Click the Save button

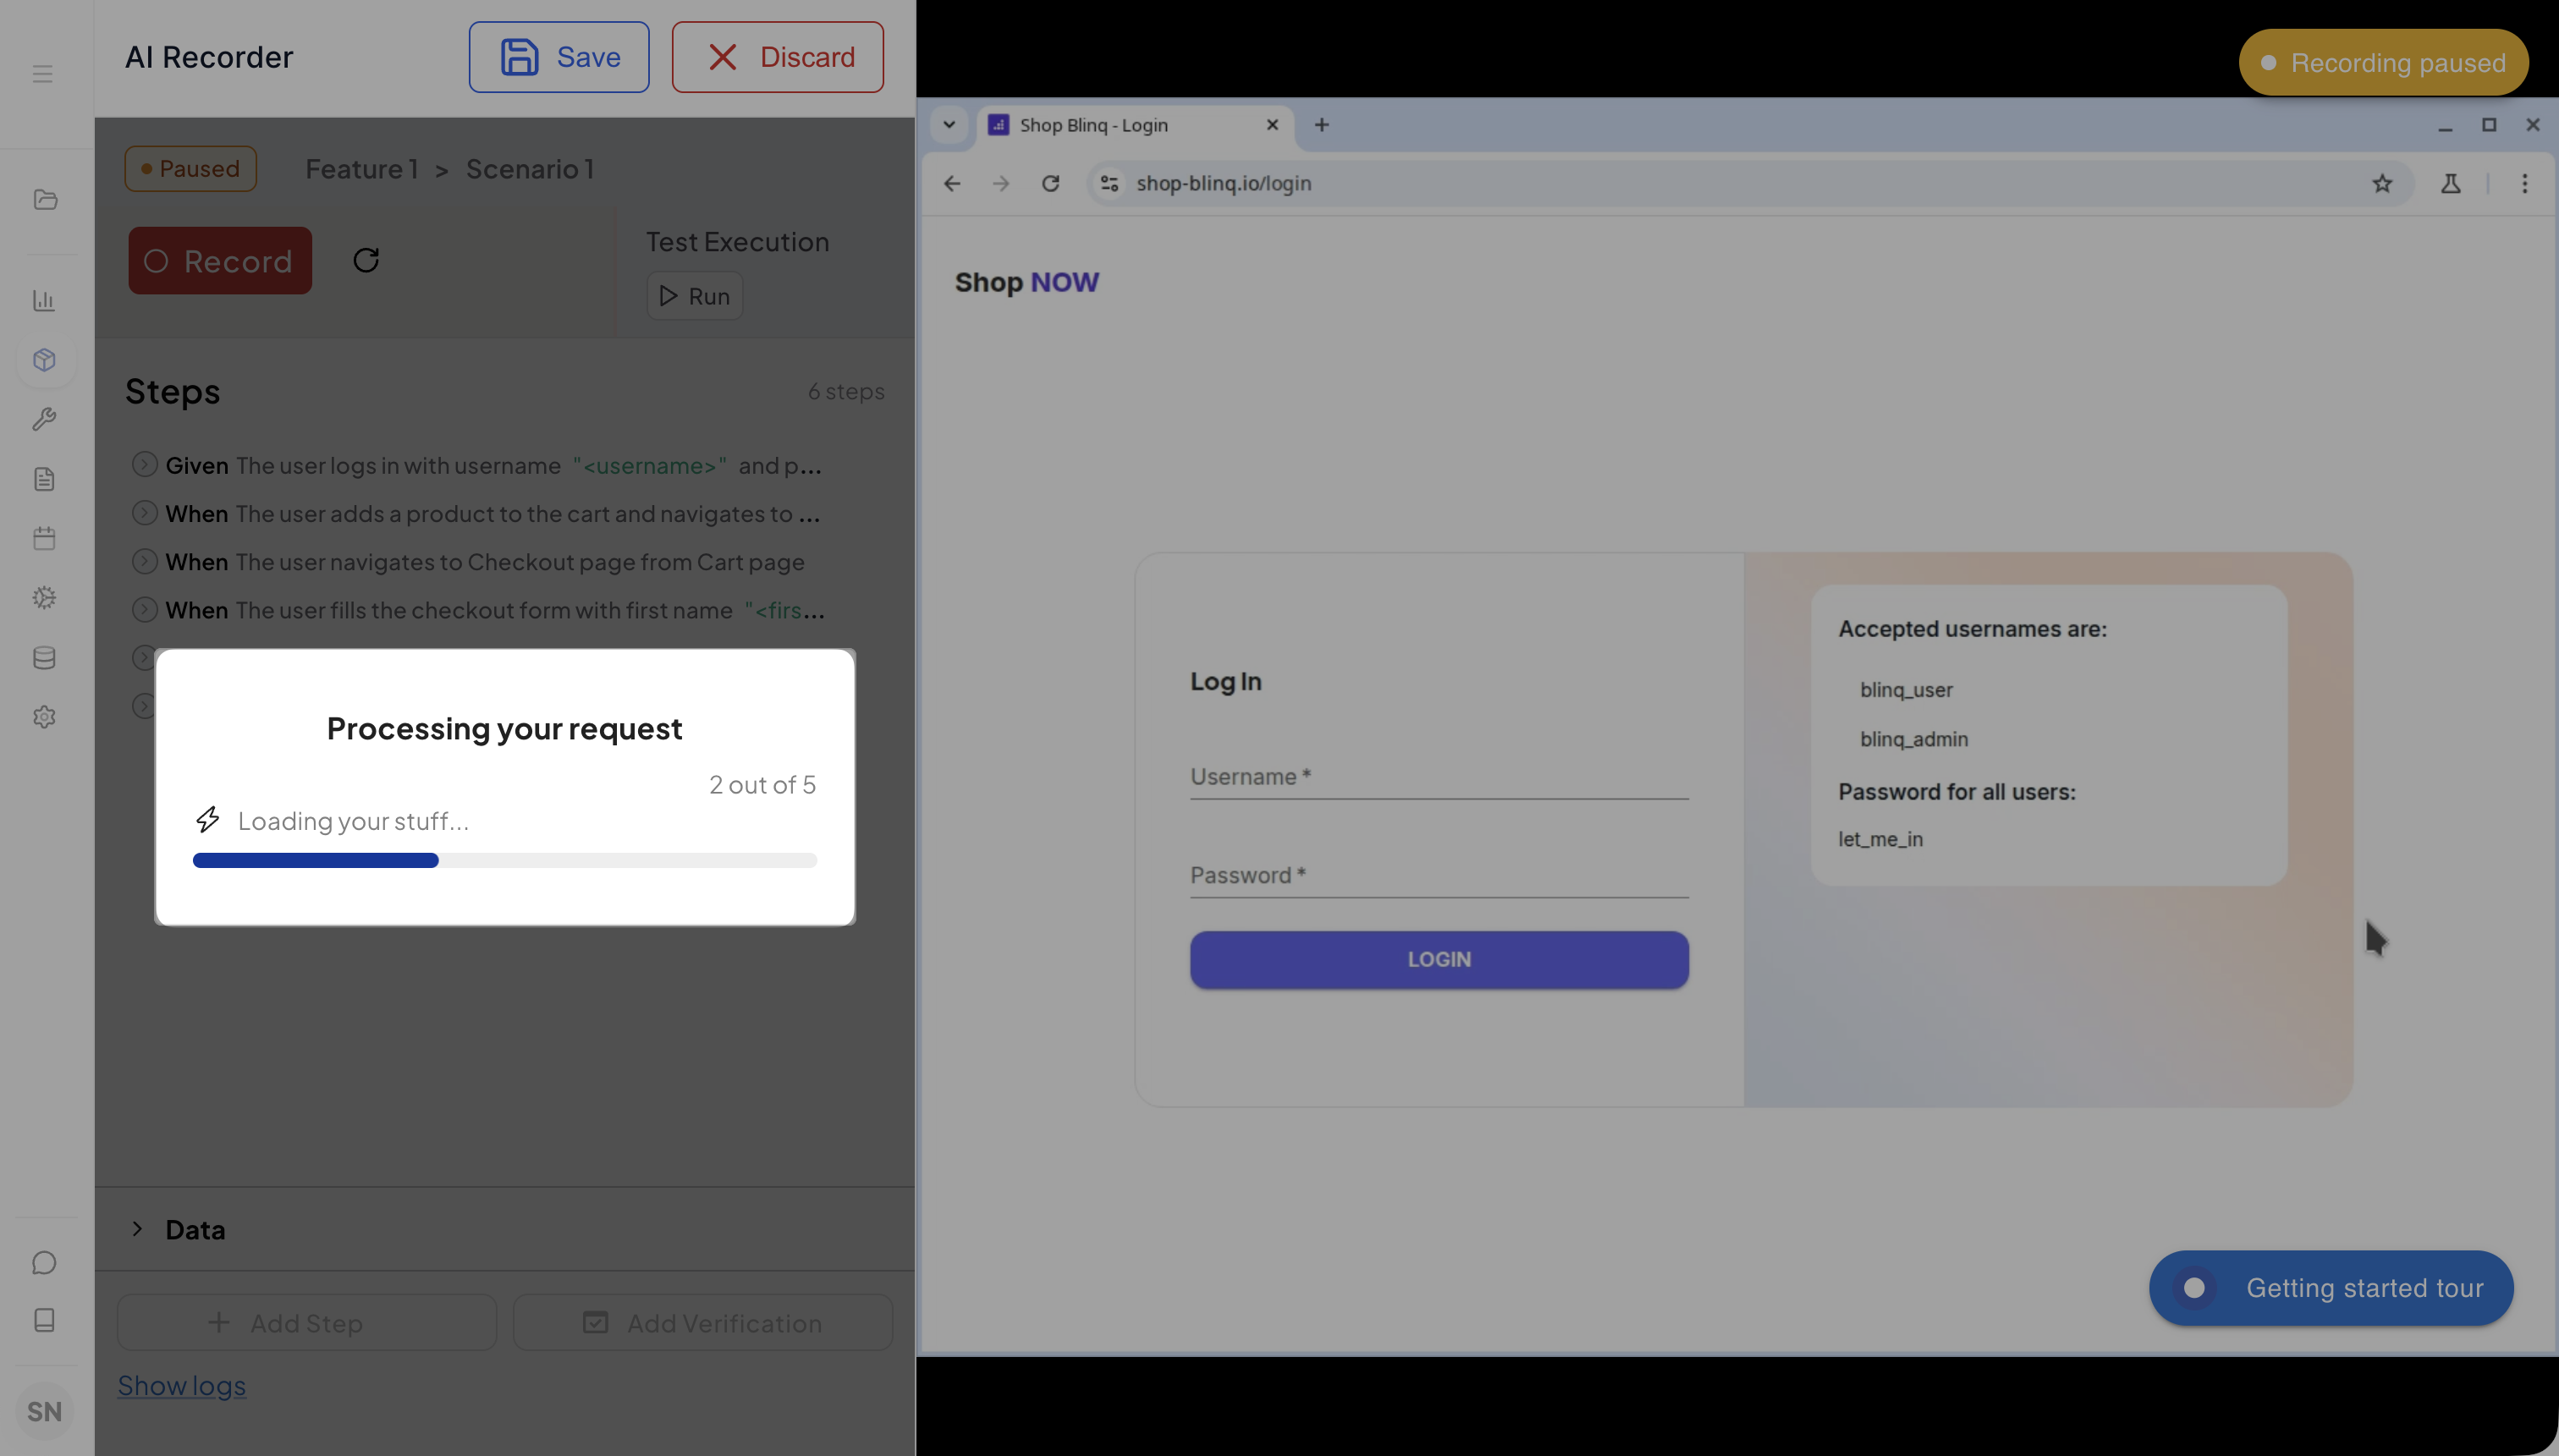(x=559, y=57)
